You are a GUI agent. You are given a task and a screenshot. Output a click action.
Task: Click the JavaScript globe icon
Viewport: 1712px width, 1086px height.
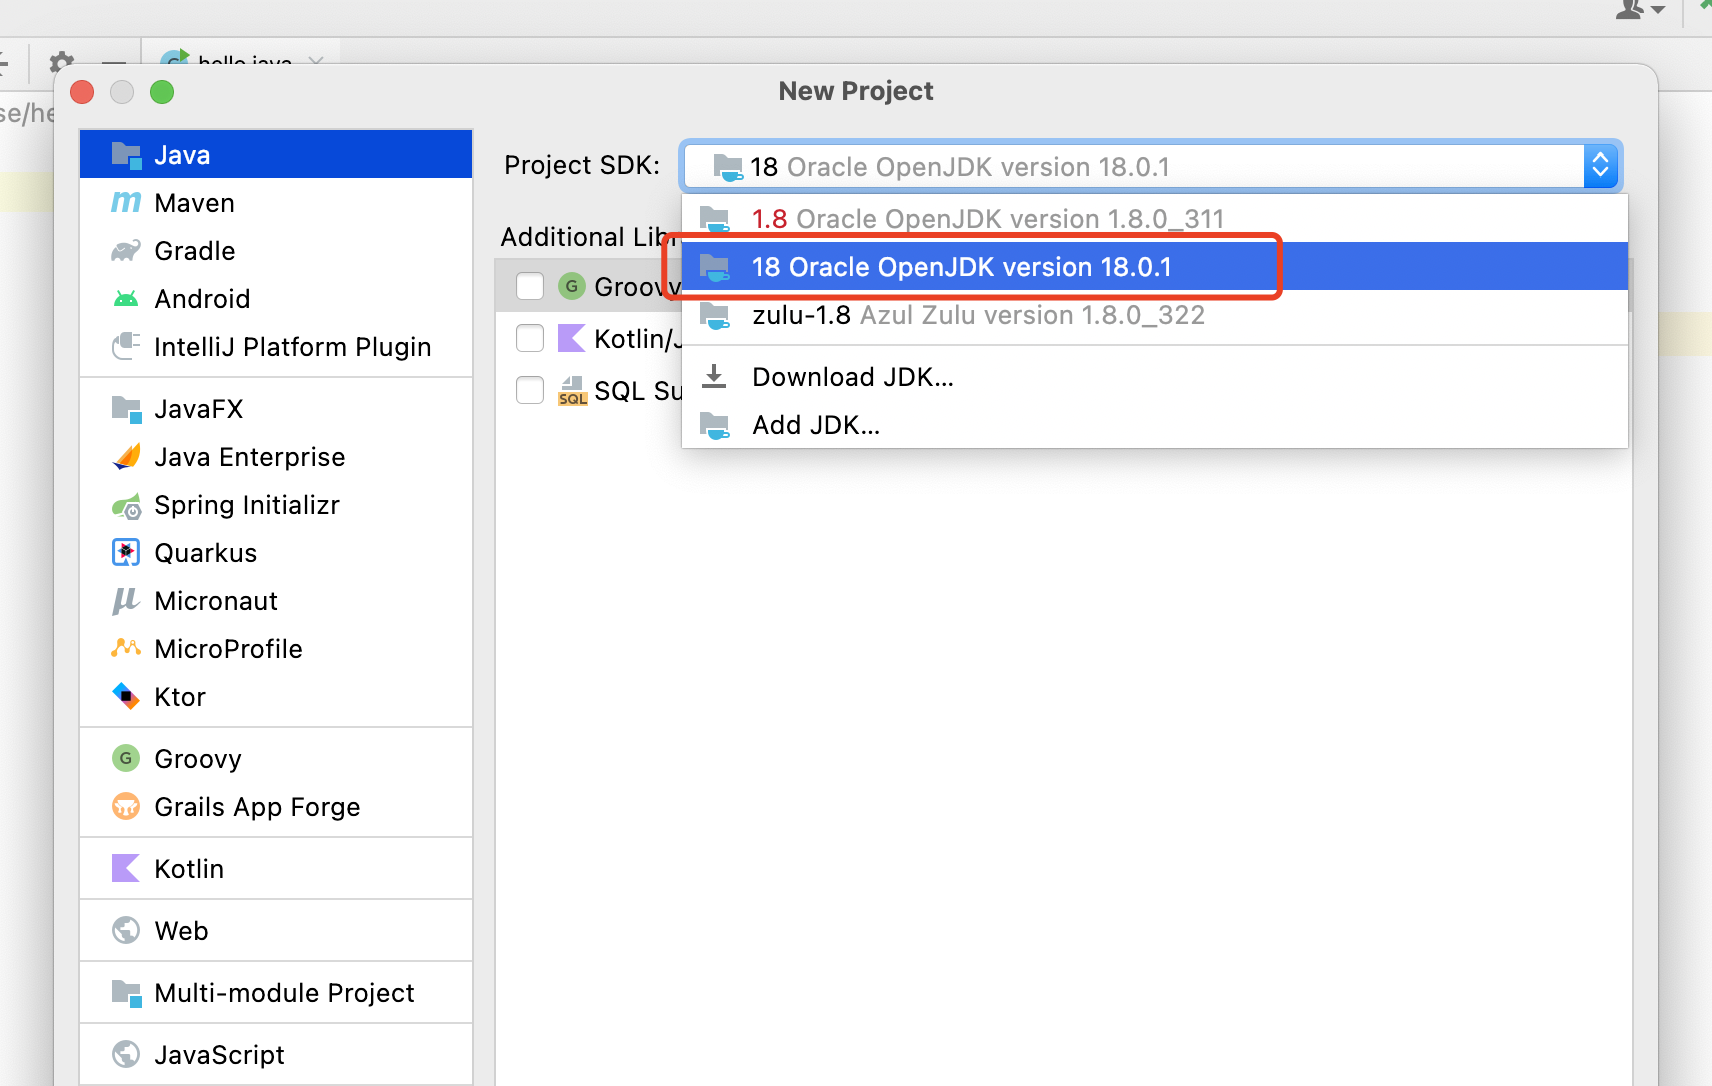pyautogui.click(x=126, y=1055)
